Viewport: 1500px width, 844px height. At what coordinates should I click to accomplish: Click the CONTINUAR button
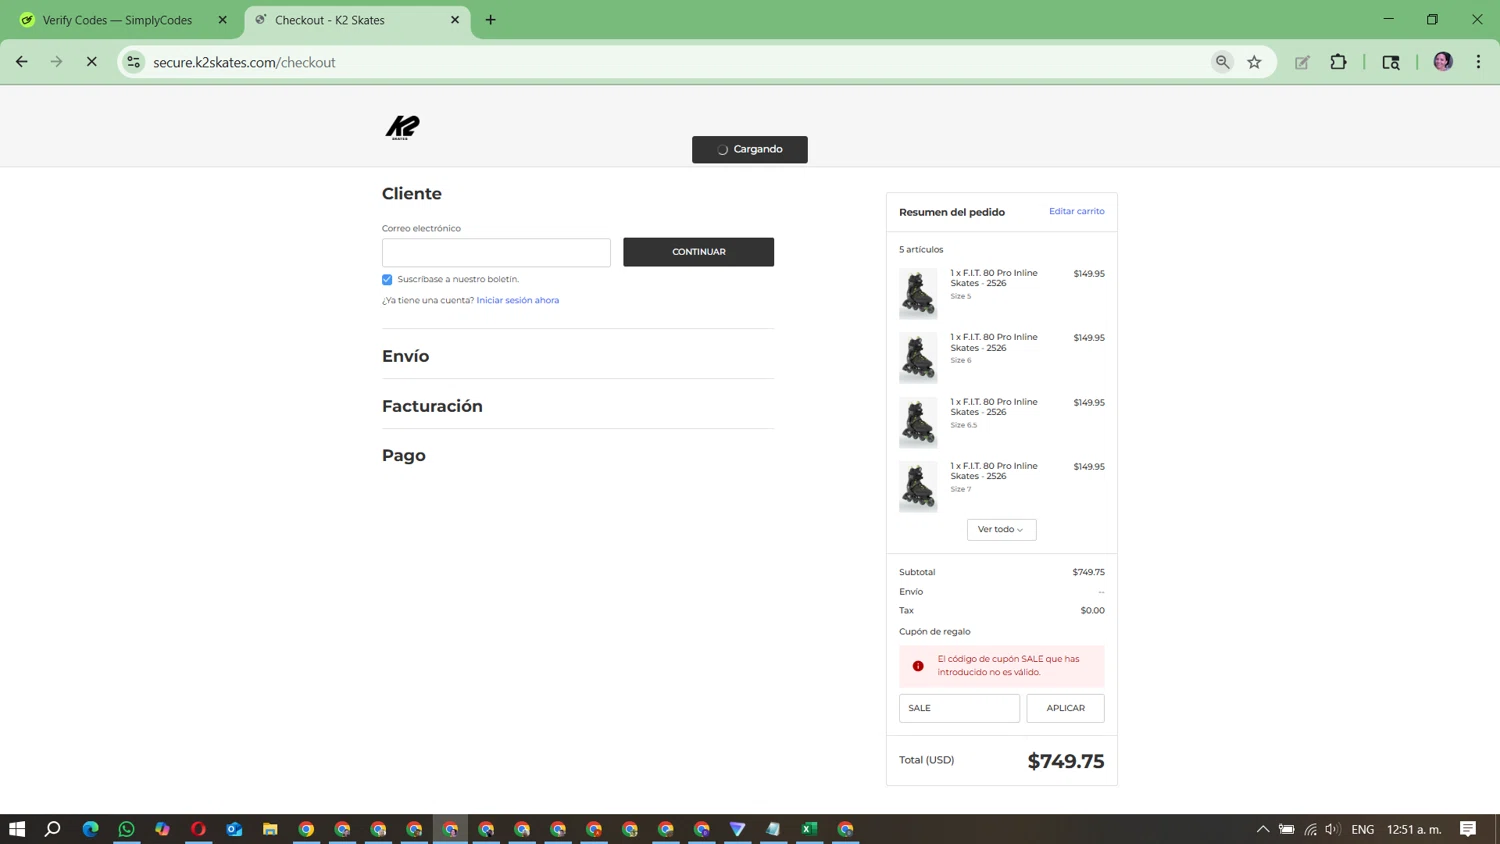[698, 252]
